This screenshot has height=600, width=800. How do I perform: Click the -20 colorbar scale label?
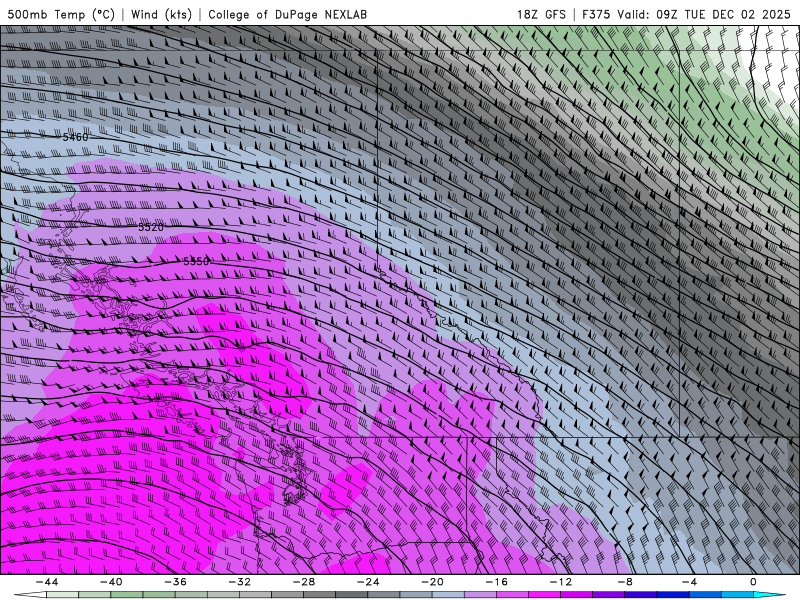tap(433, 582)
